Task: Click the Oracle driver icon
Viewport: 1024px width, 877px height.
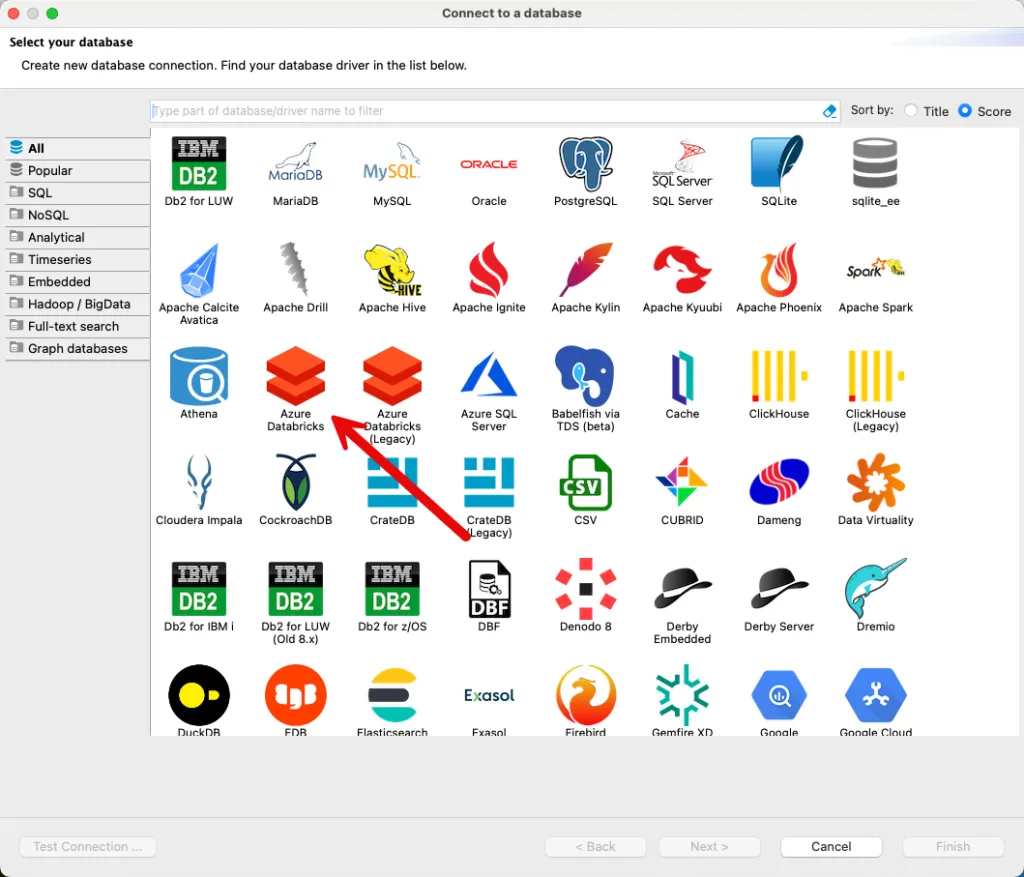Action: pos(489,165)
